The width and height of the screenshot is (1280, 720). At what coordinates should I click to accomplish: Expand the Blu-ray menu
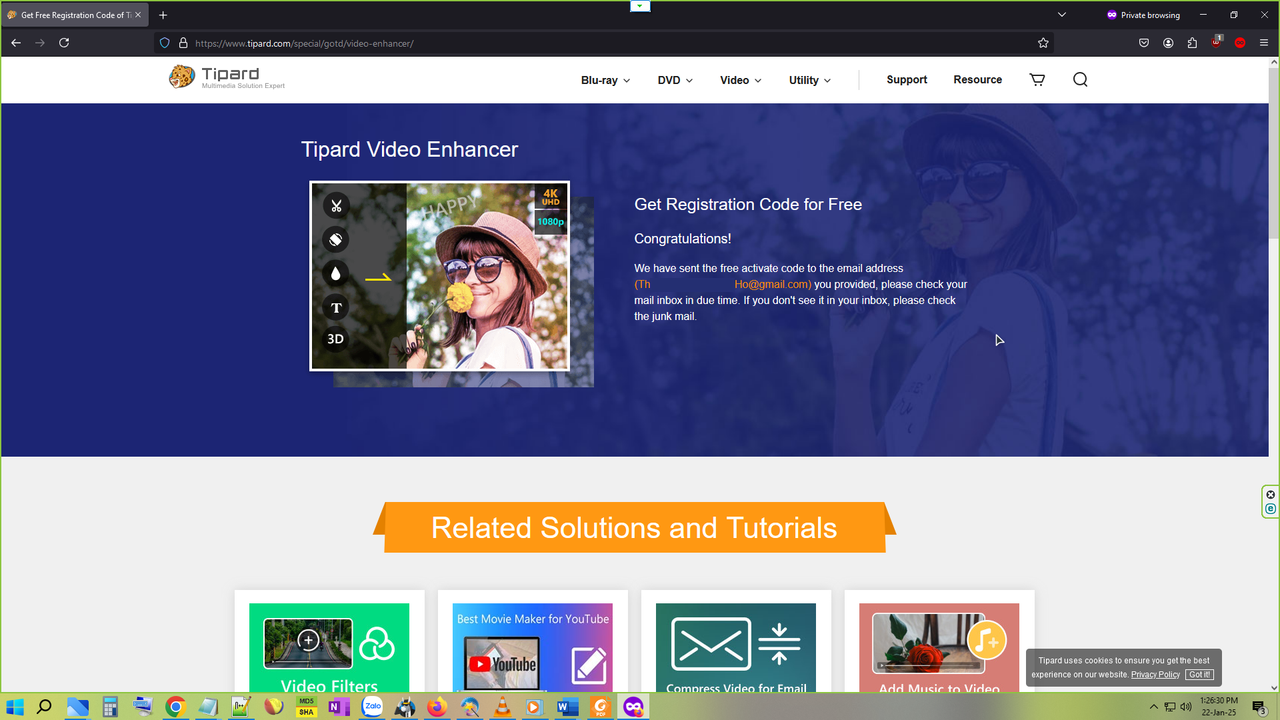click(x=605, y=80)
